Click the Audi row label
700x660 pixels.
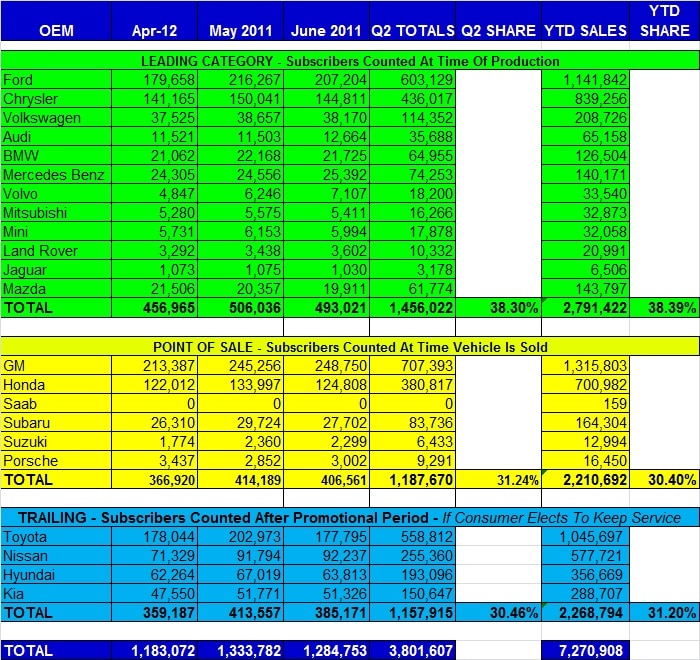point(17,137)
